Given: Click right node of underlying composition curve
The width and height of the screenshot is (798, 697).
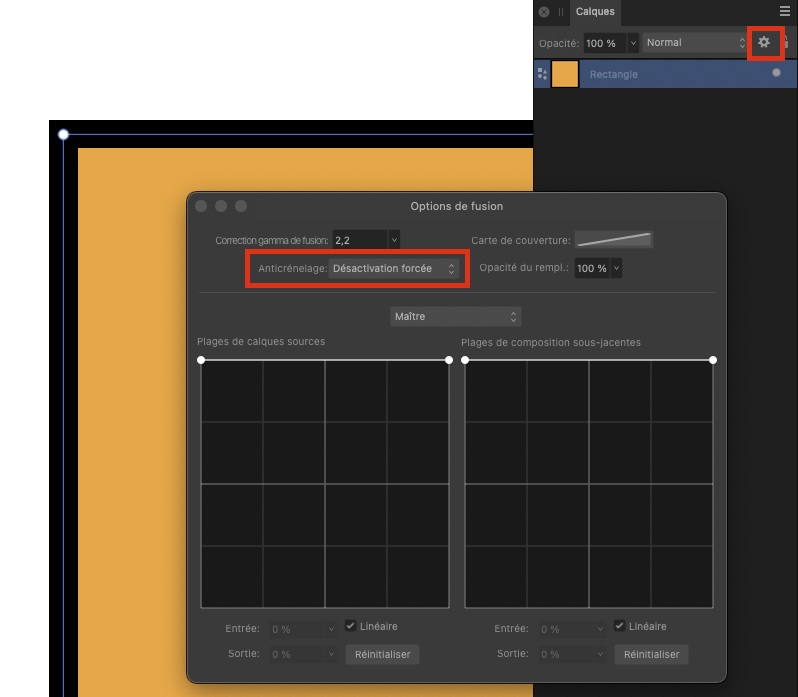Looking at the screenshot, I should tap(713, 360).
